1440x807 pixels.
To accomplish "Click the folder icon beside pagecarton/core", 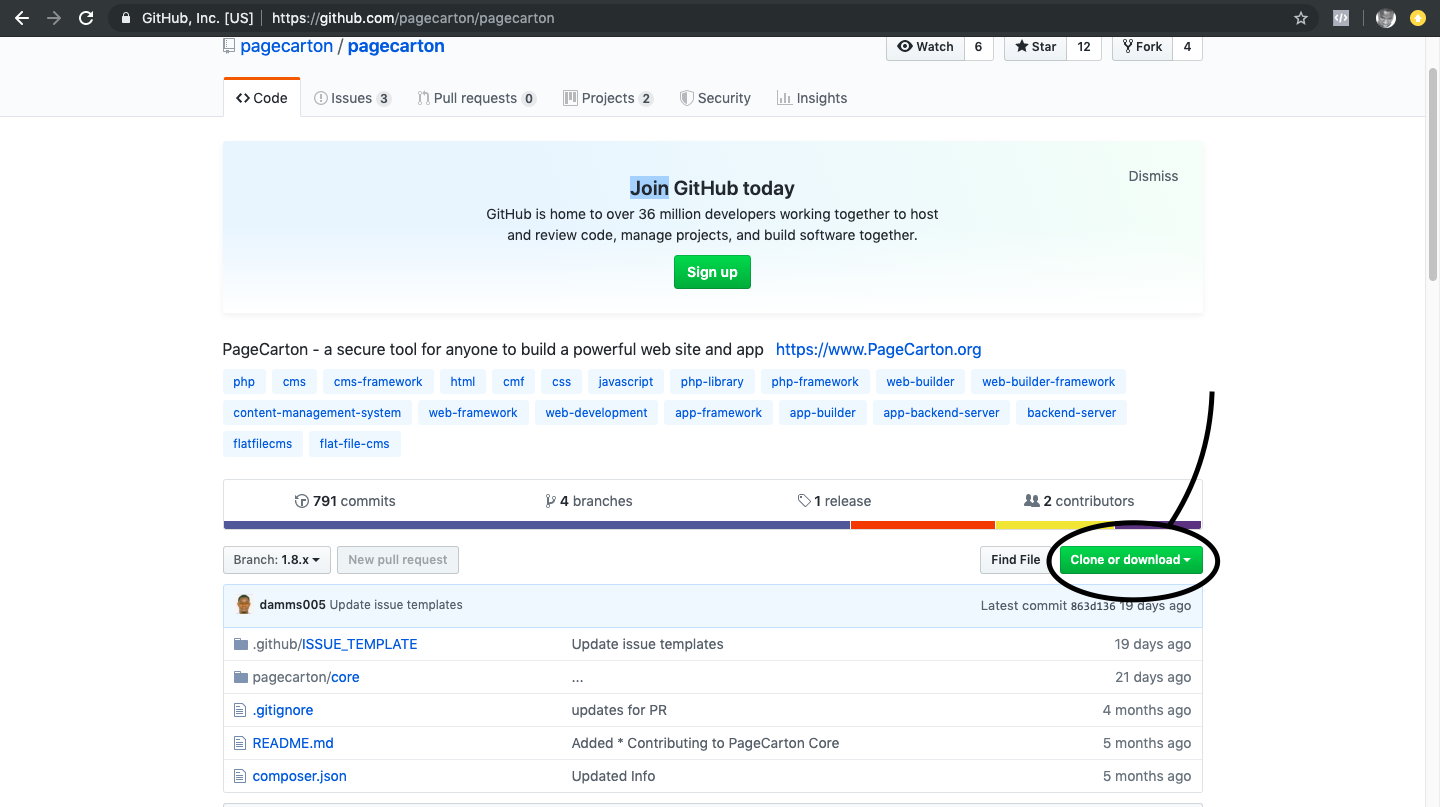I will 240,677.
